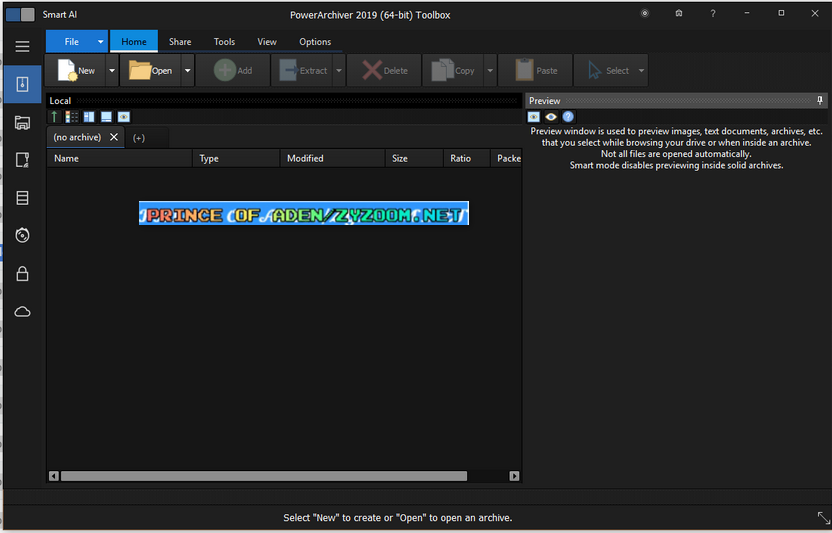
Task: Open the encryption padlock sidebar icon
Action: 22,273
